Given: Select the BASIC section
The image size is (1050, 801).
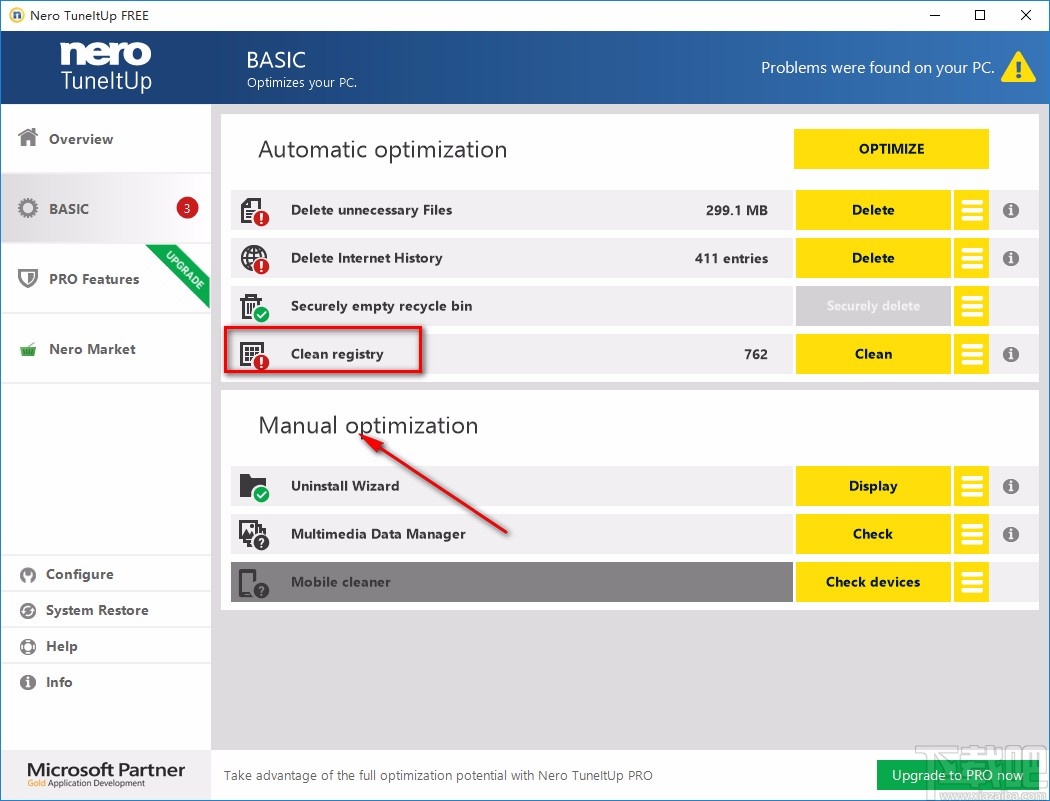Looking at the screenshot, I should 106,208.
